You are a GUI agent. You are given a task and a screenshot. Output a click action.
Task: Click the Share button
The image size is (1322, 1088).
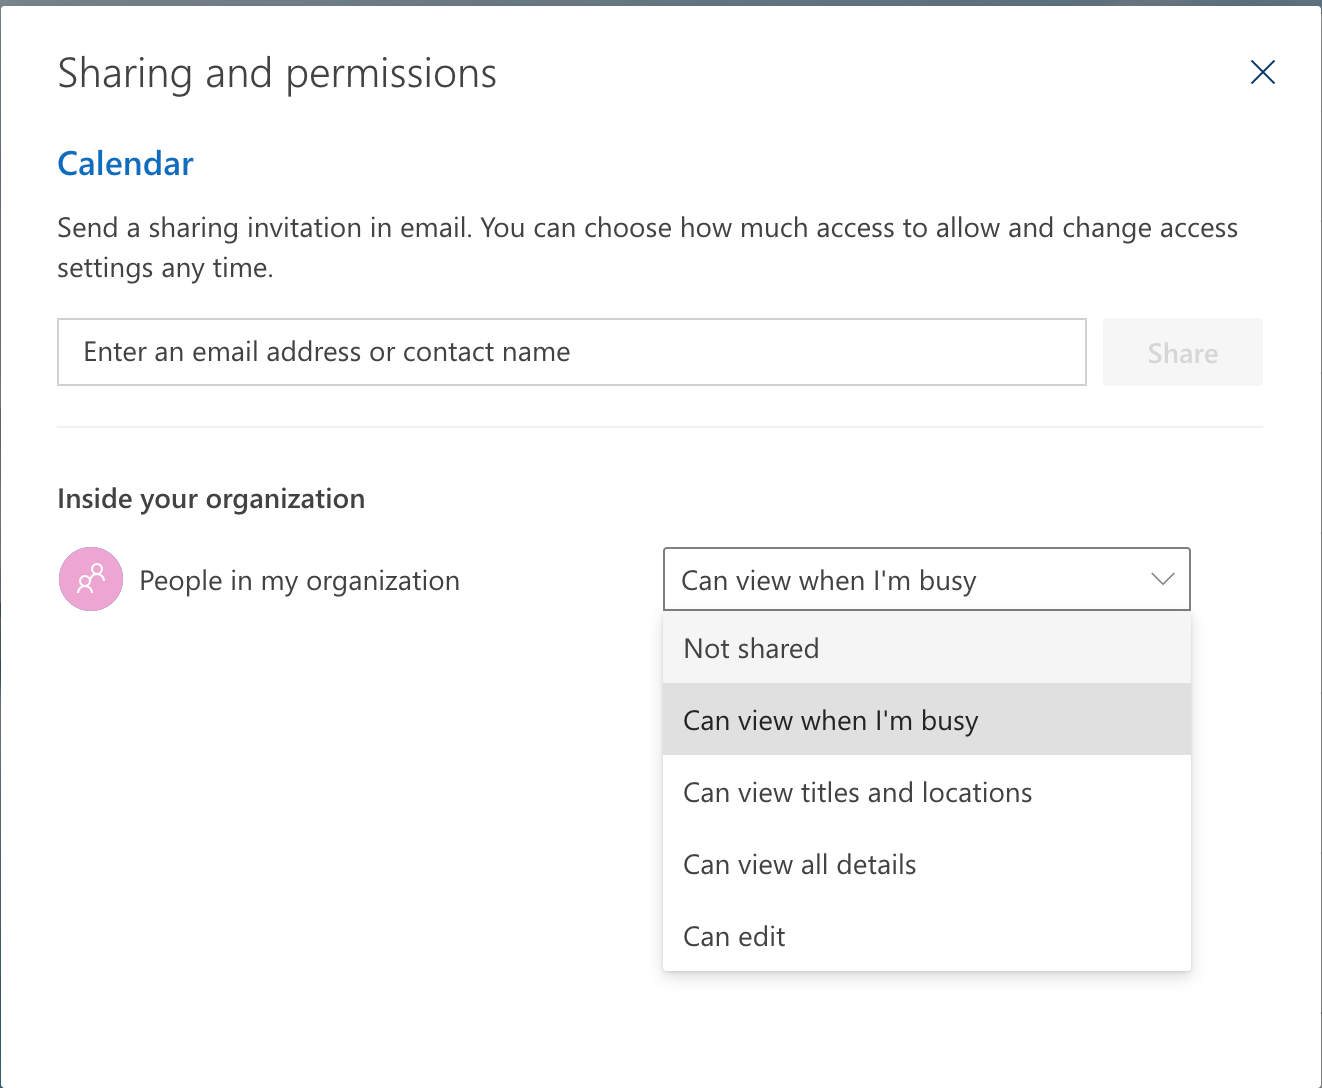[1183, 352]
